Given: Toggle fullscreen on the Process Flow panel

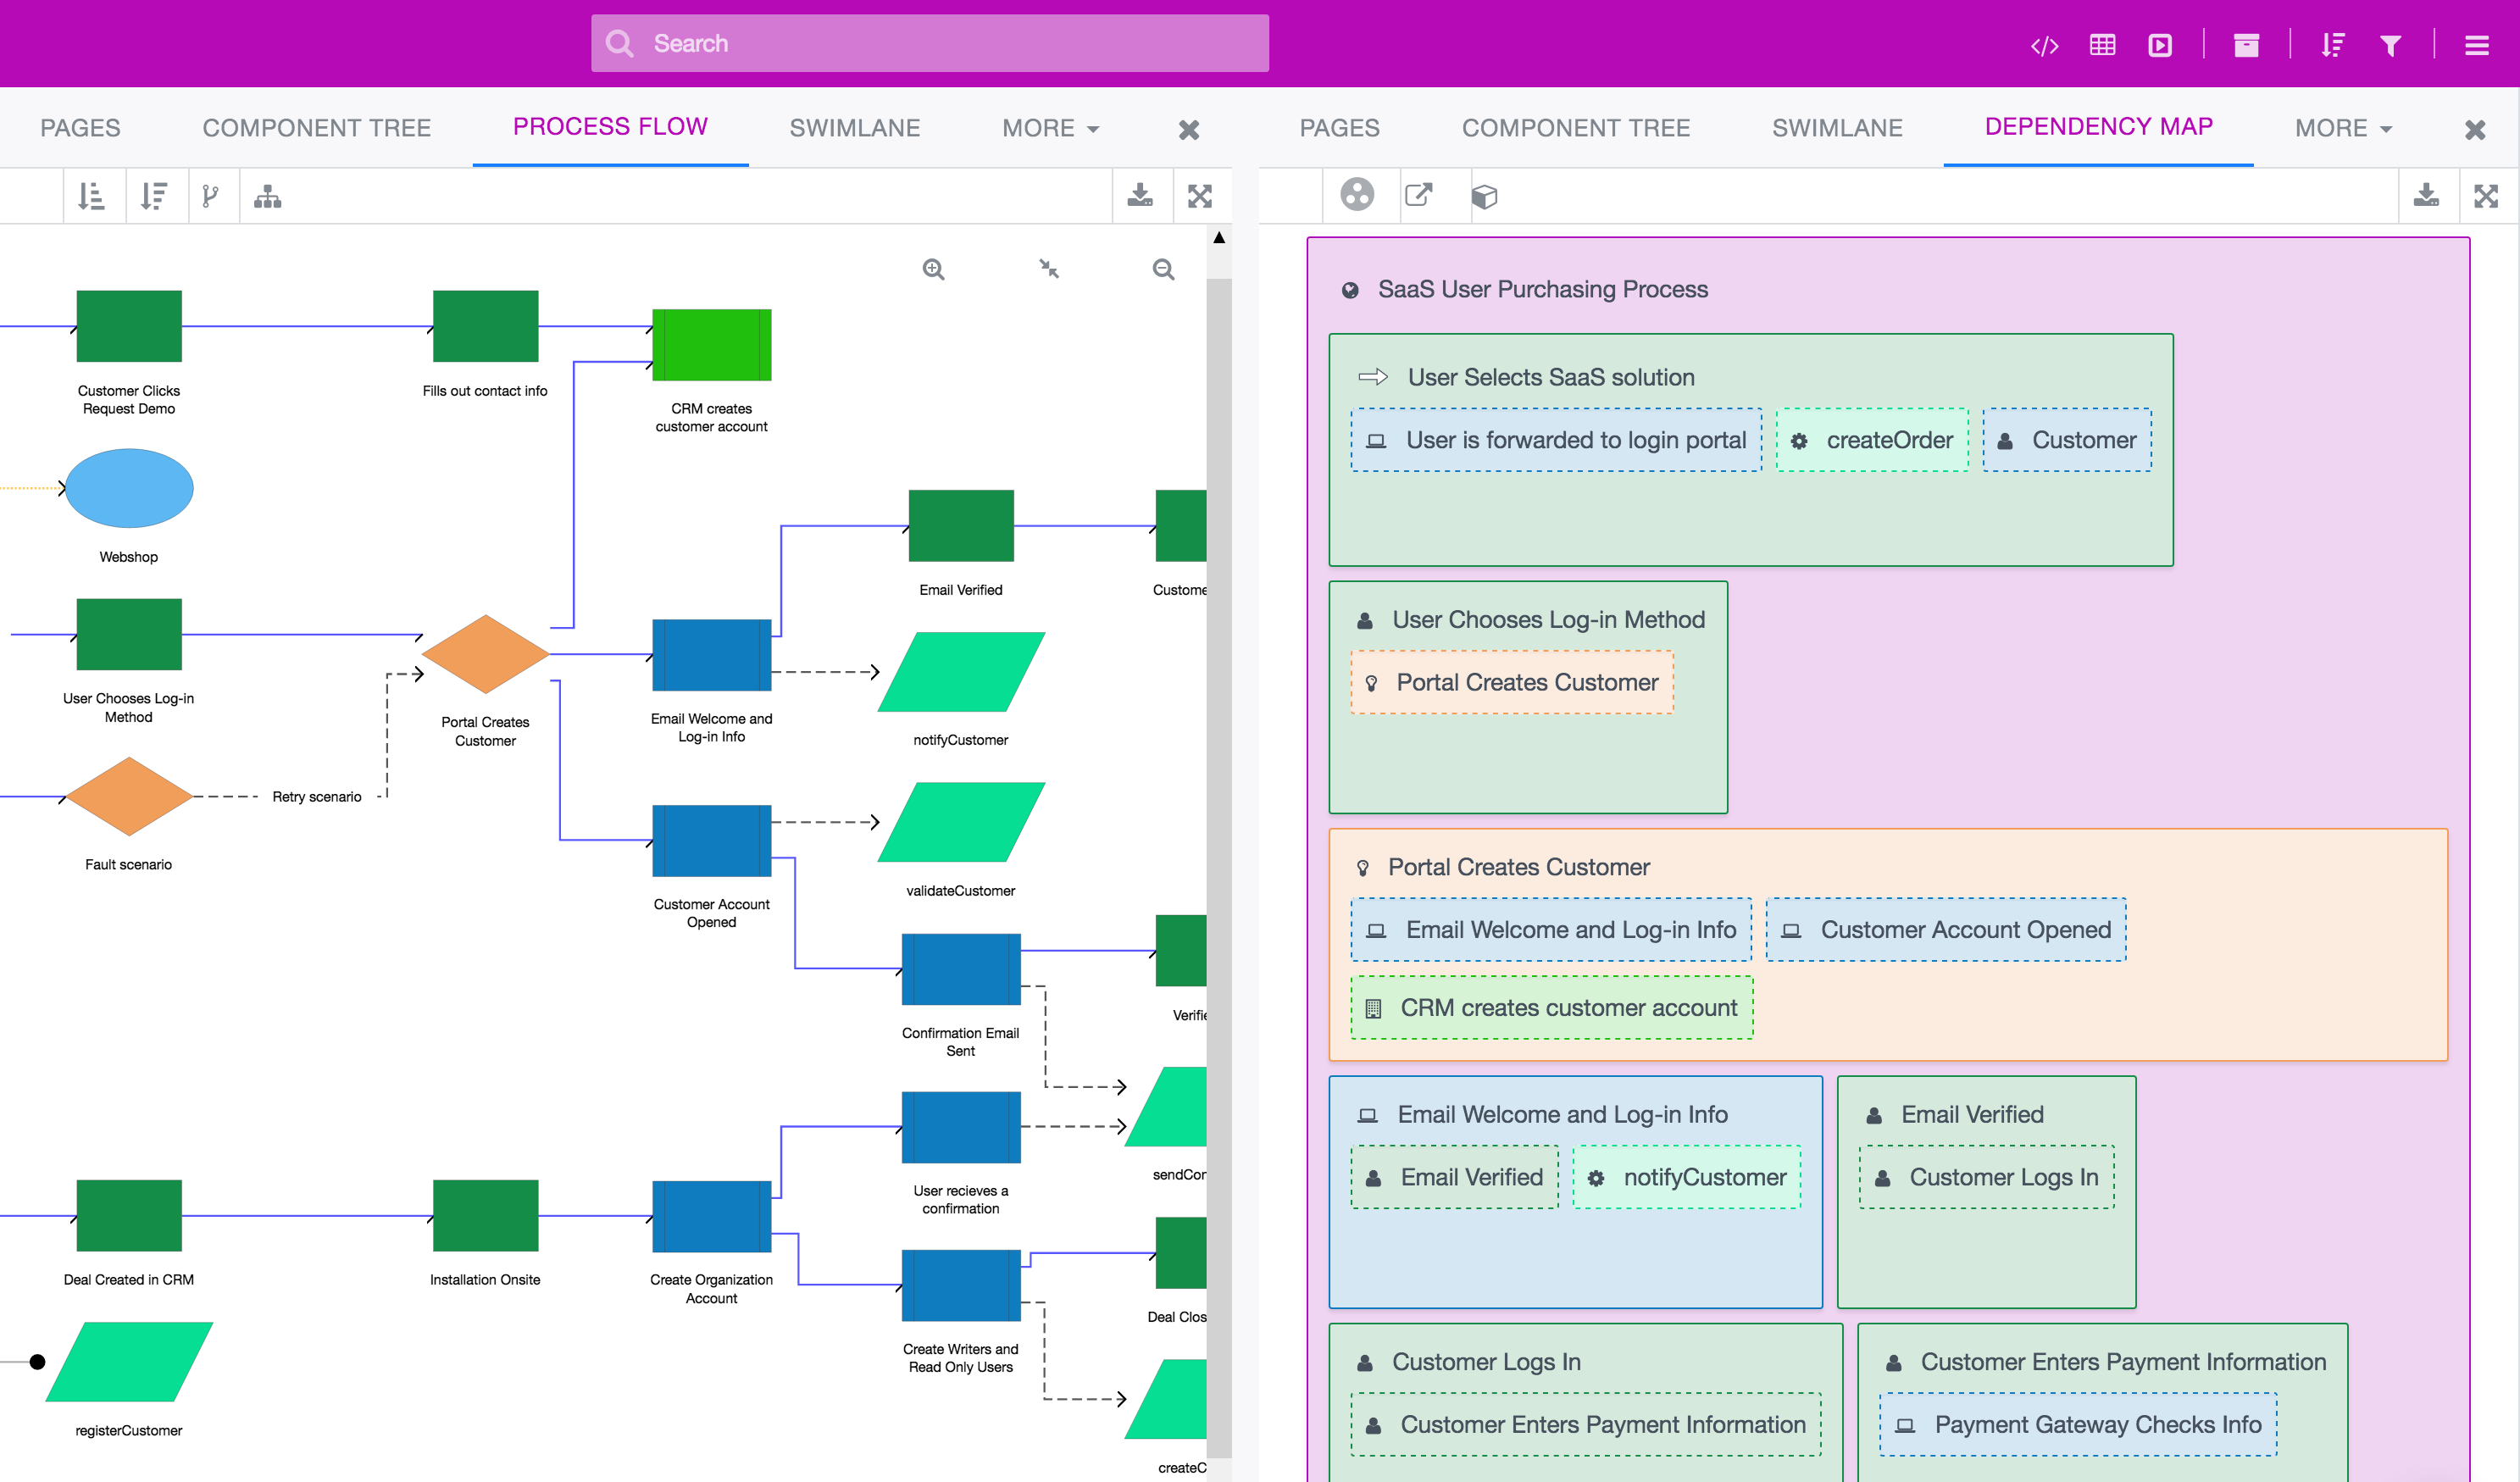Looking at the screenshot, I should pyautogui.click(x=1201, y=195).
